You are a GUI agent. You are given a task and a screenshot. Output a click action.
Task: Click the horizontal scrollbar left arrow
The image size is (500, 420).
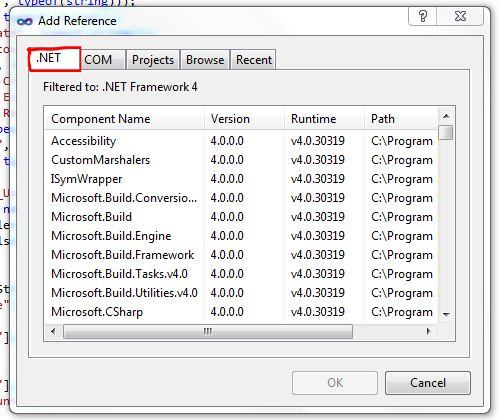coord(53,331)
